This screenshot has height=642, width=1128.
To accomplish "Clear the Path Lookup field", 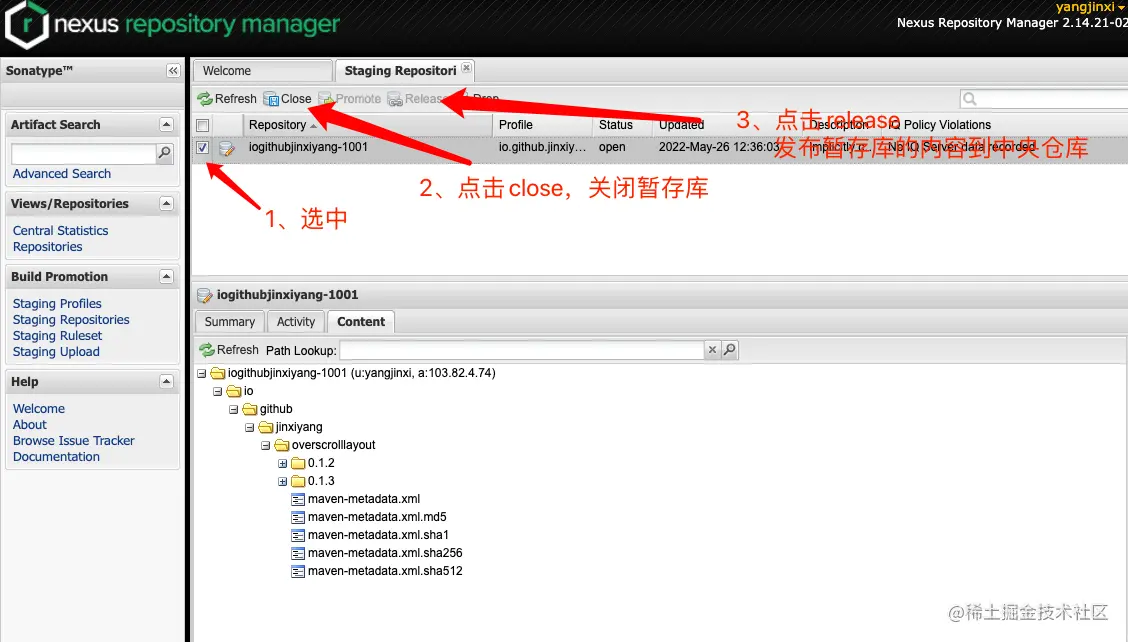I will click(712, 350).
